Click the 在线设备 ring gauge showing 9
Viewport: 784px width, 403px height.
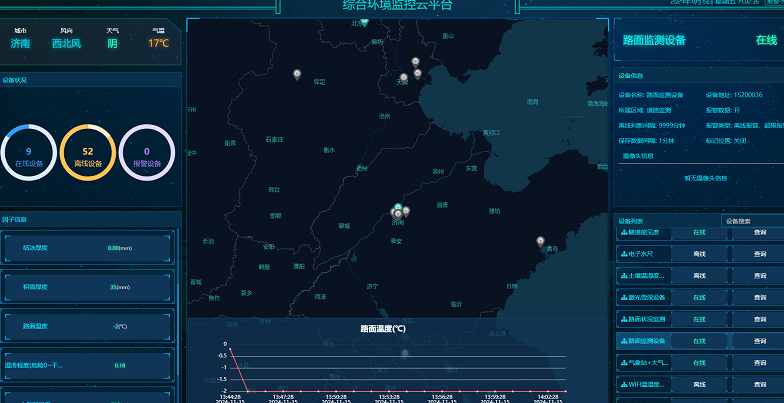point(28,152)
